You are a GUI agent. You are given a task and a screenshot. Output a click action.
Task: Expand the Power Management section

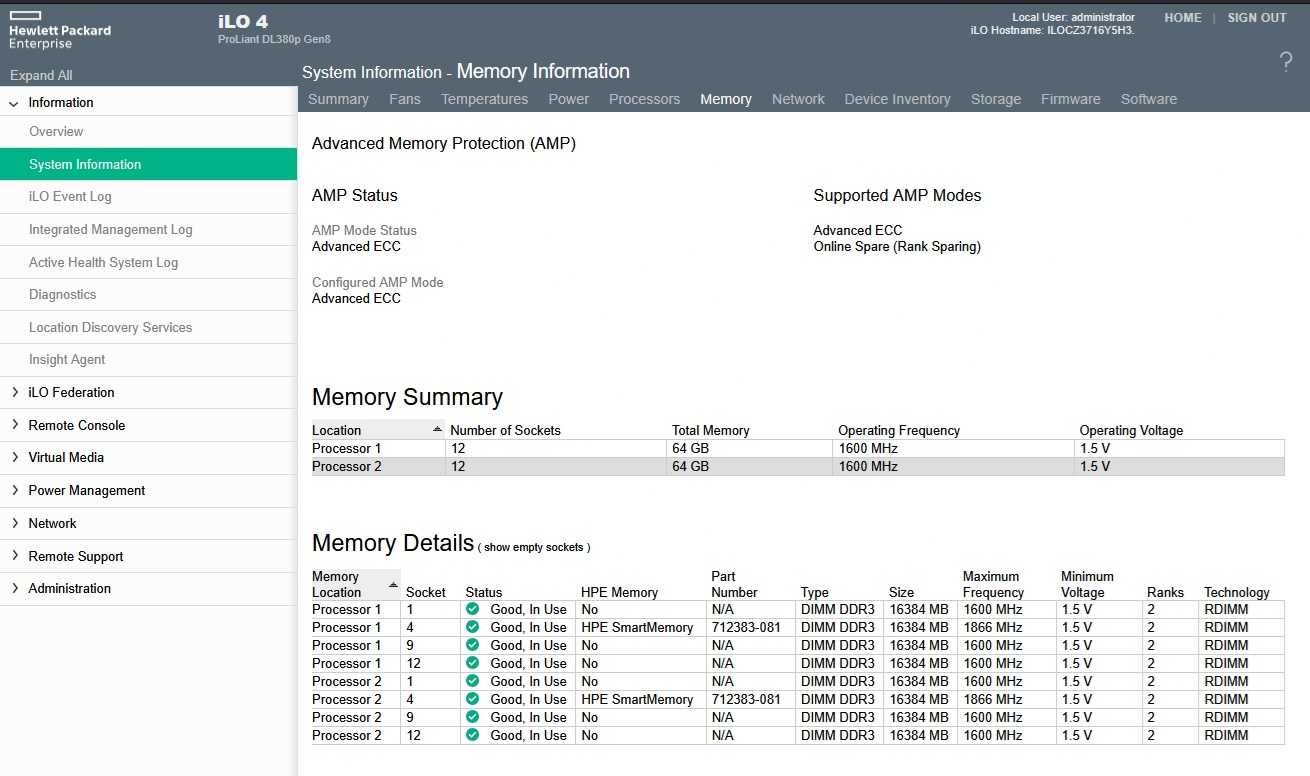[x=14, y=490]
